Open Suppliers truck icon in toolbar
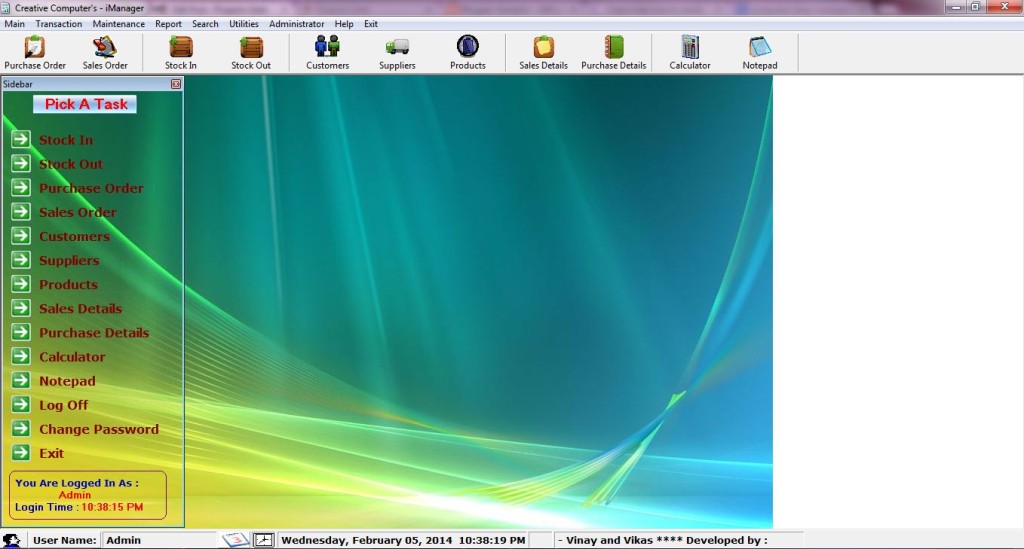 (x=397, y=52)
